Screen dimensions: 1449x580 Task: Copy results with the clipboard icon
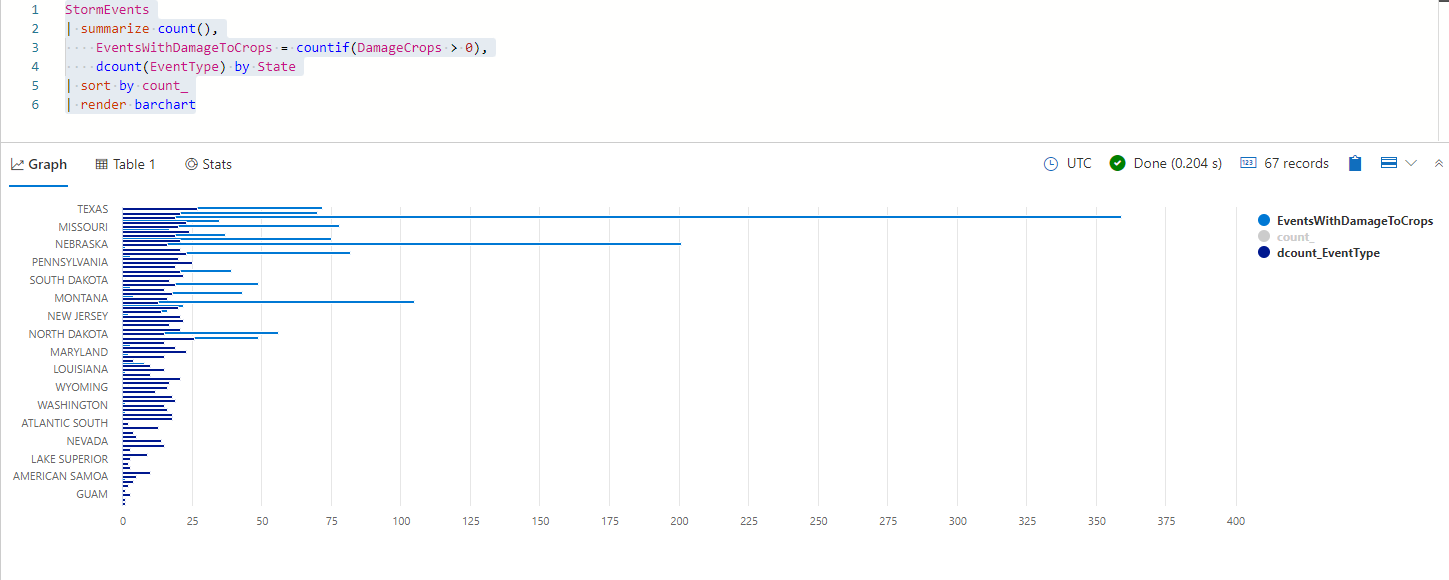[1355, 164]
